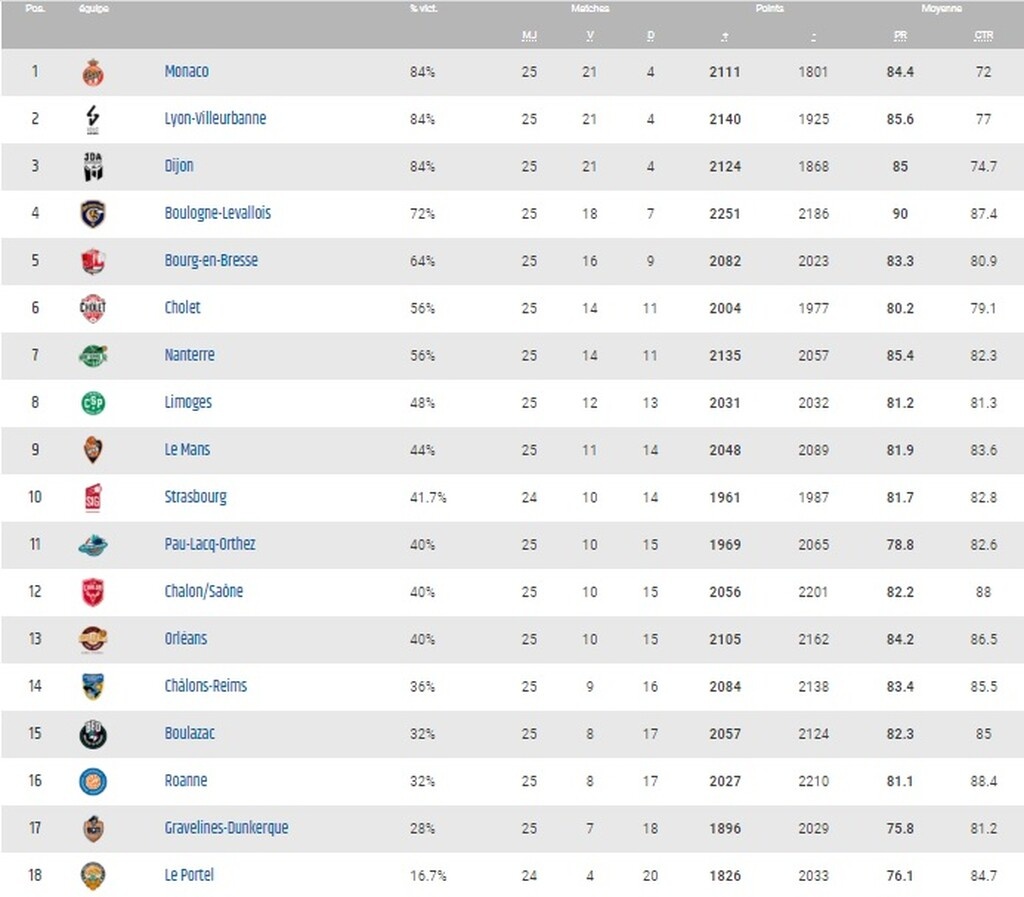The height and width of the screenshot is (897, 1024).
Task: Open the Bourg-en-Bresse team page link
Action: (x=211, y=260)
